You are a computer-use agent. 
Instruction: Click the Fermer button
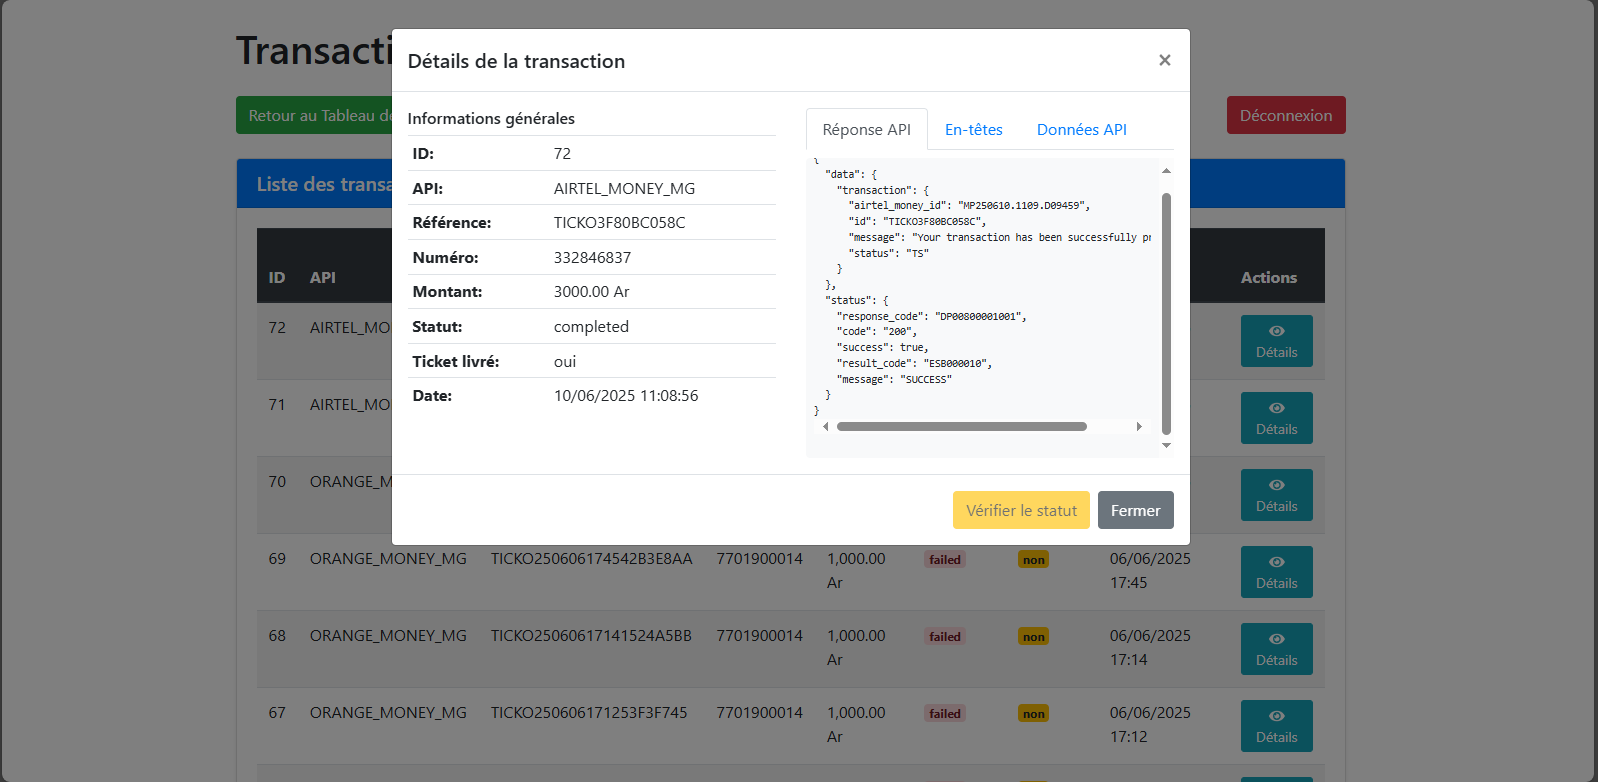(x=1135, y=510)
